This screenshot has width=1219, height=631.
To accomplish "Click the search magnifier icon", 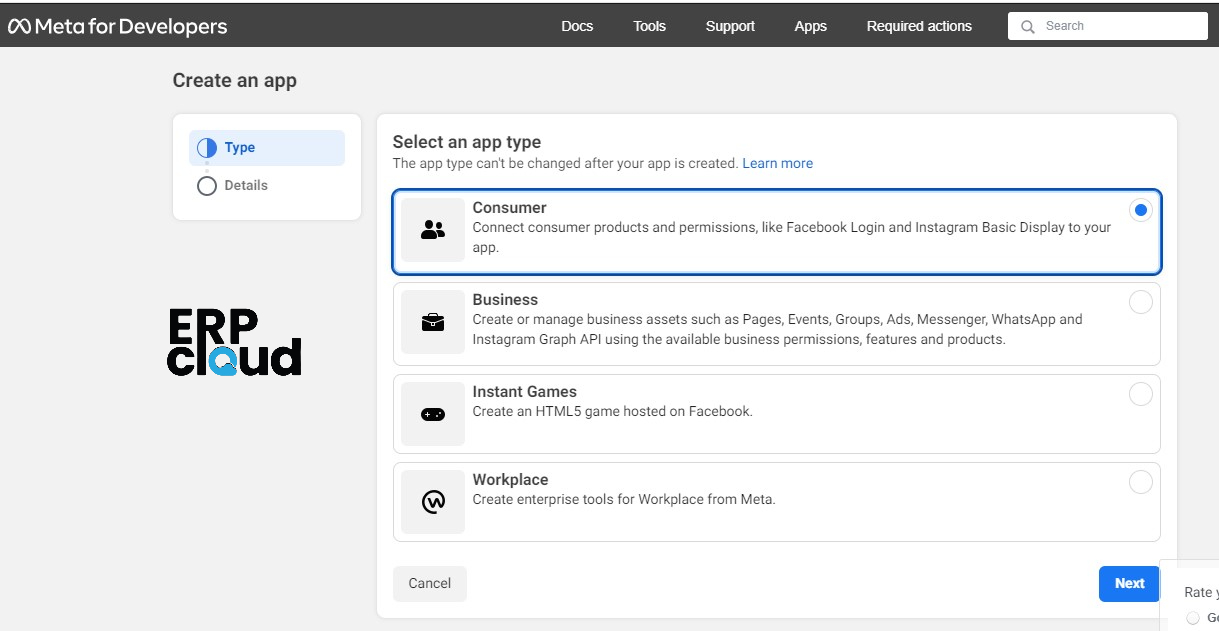I will [x=1028, y=26].
